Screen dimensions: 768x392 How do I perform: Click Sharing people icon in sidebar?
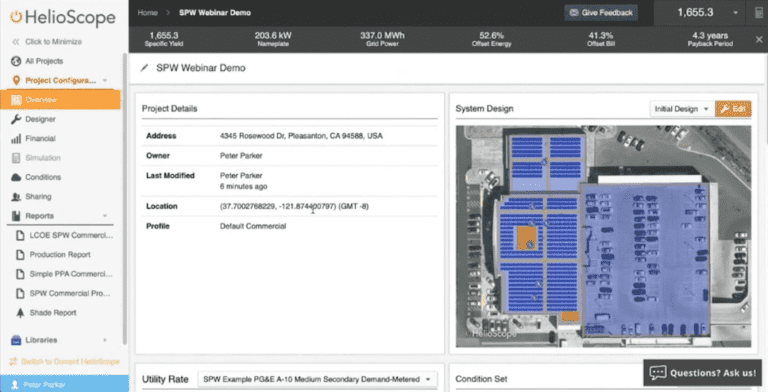click(x=16, y=197)
